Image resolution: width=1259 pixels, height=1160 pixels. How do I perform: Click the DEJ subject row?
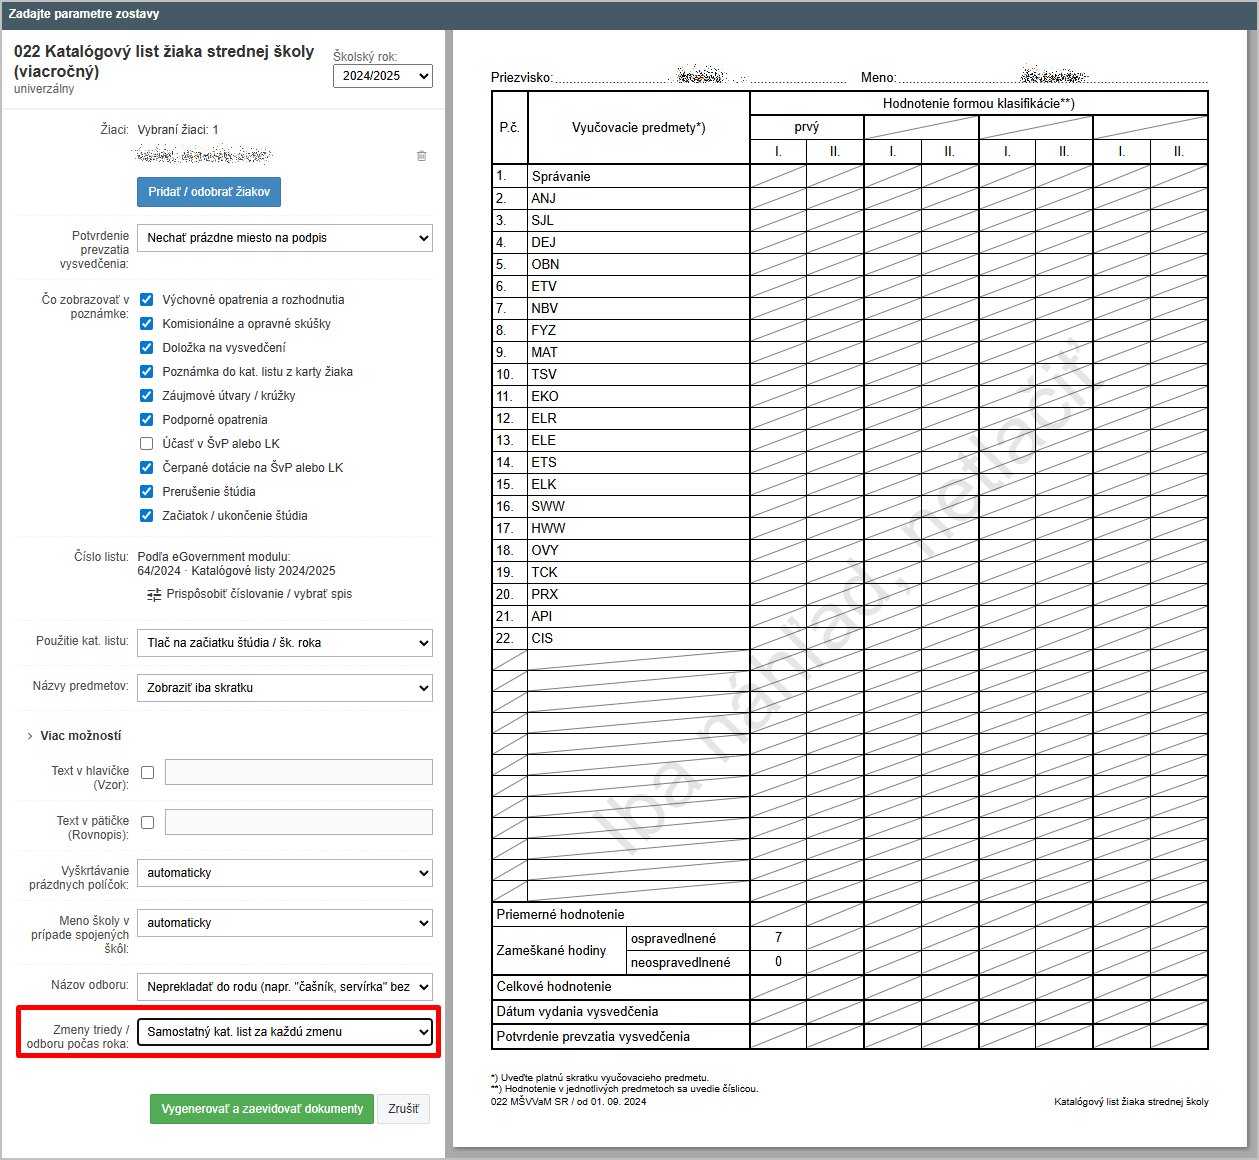[850, 242]
